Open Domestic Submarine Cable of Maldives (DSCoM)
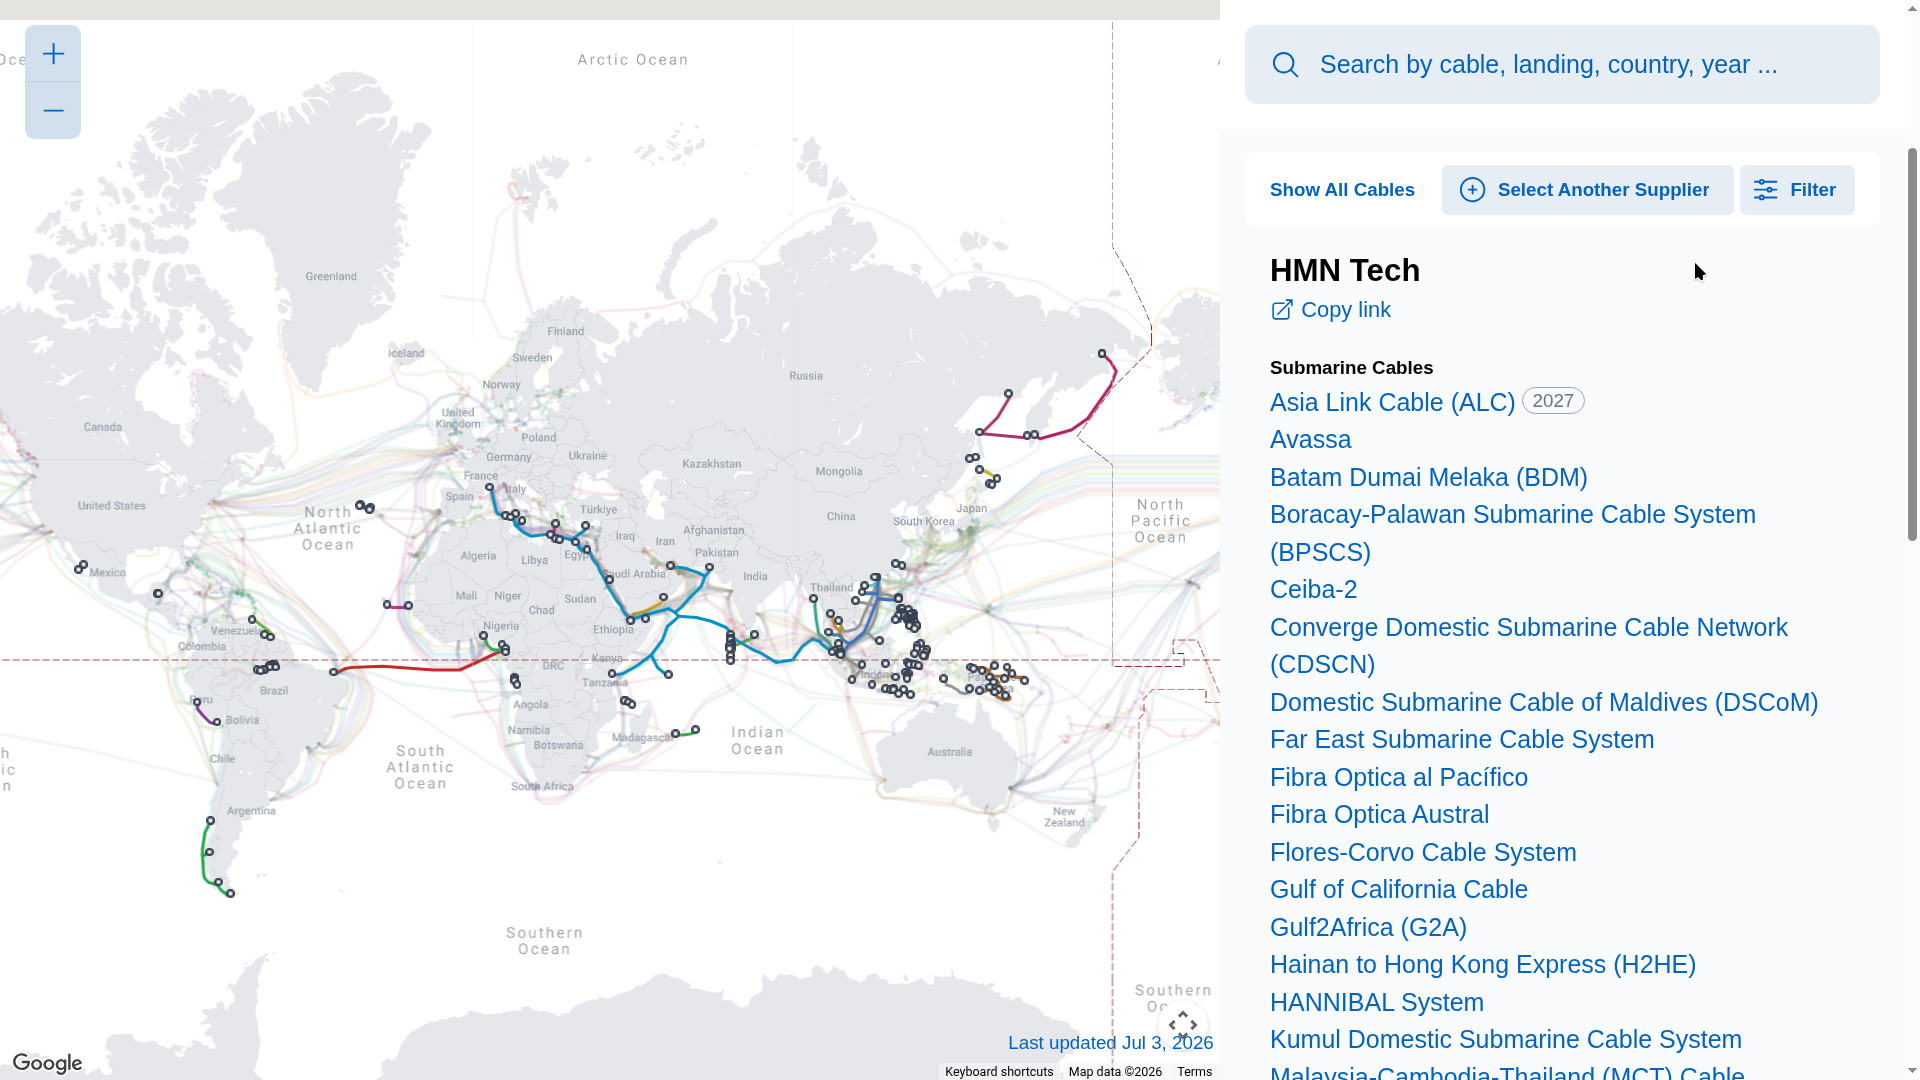1920x1080 pixels. [1544, 702]
